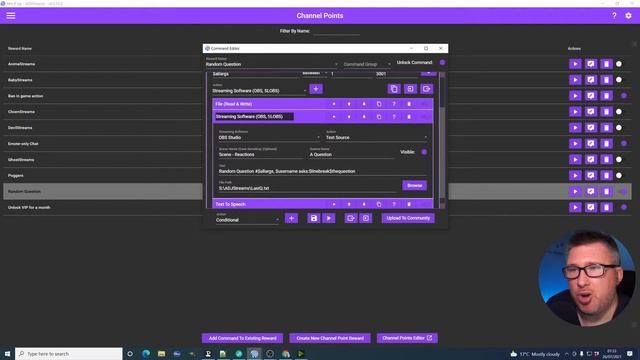Toggle BabyStreams enabled switch
The width and height of the screenshot is (640, 360).
click(619, 80)
